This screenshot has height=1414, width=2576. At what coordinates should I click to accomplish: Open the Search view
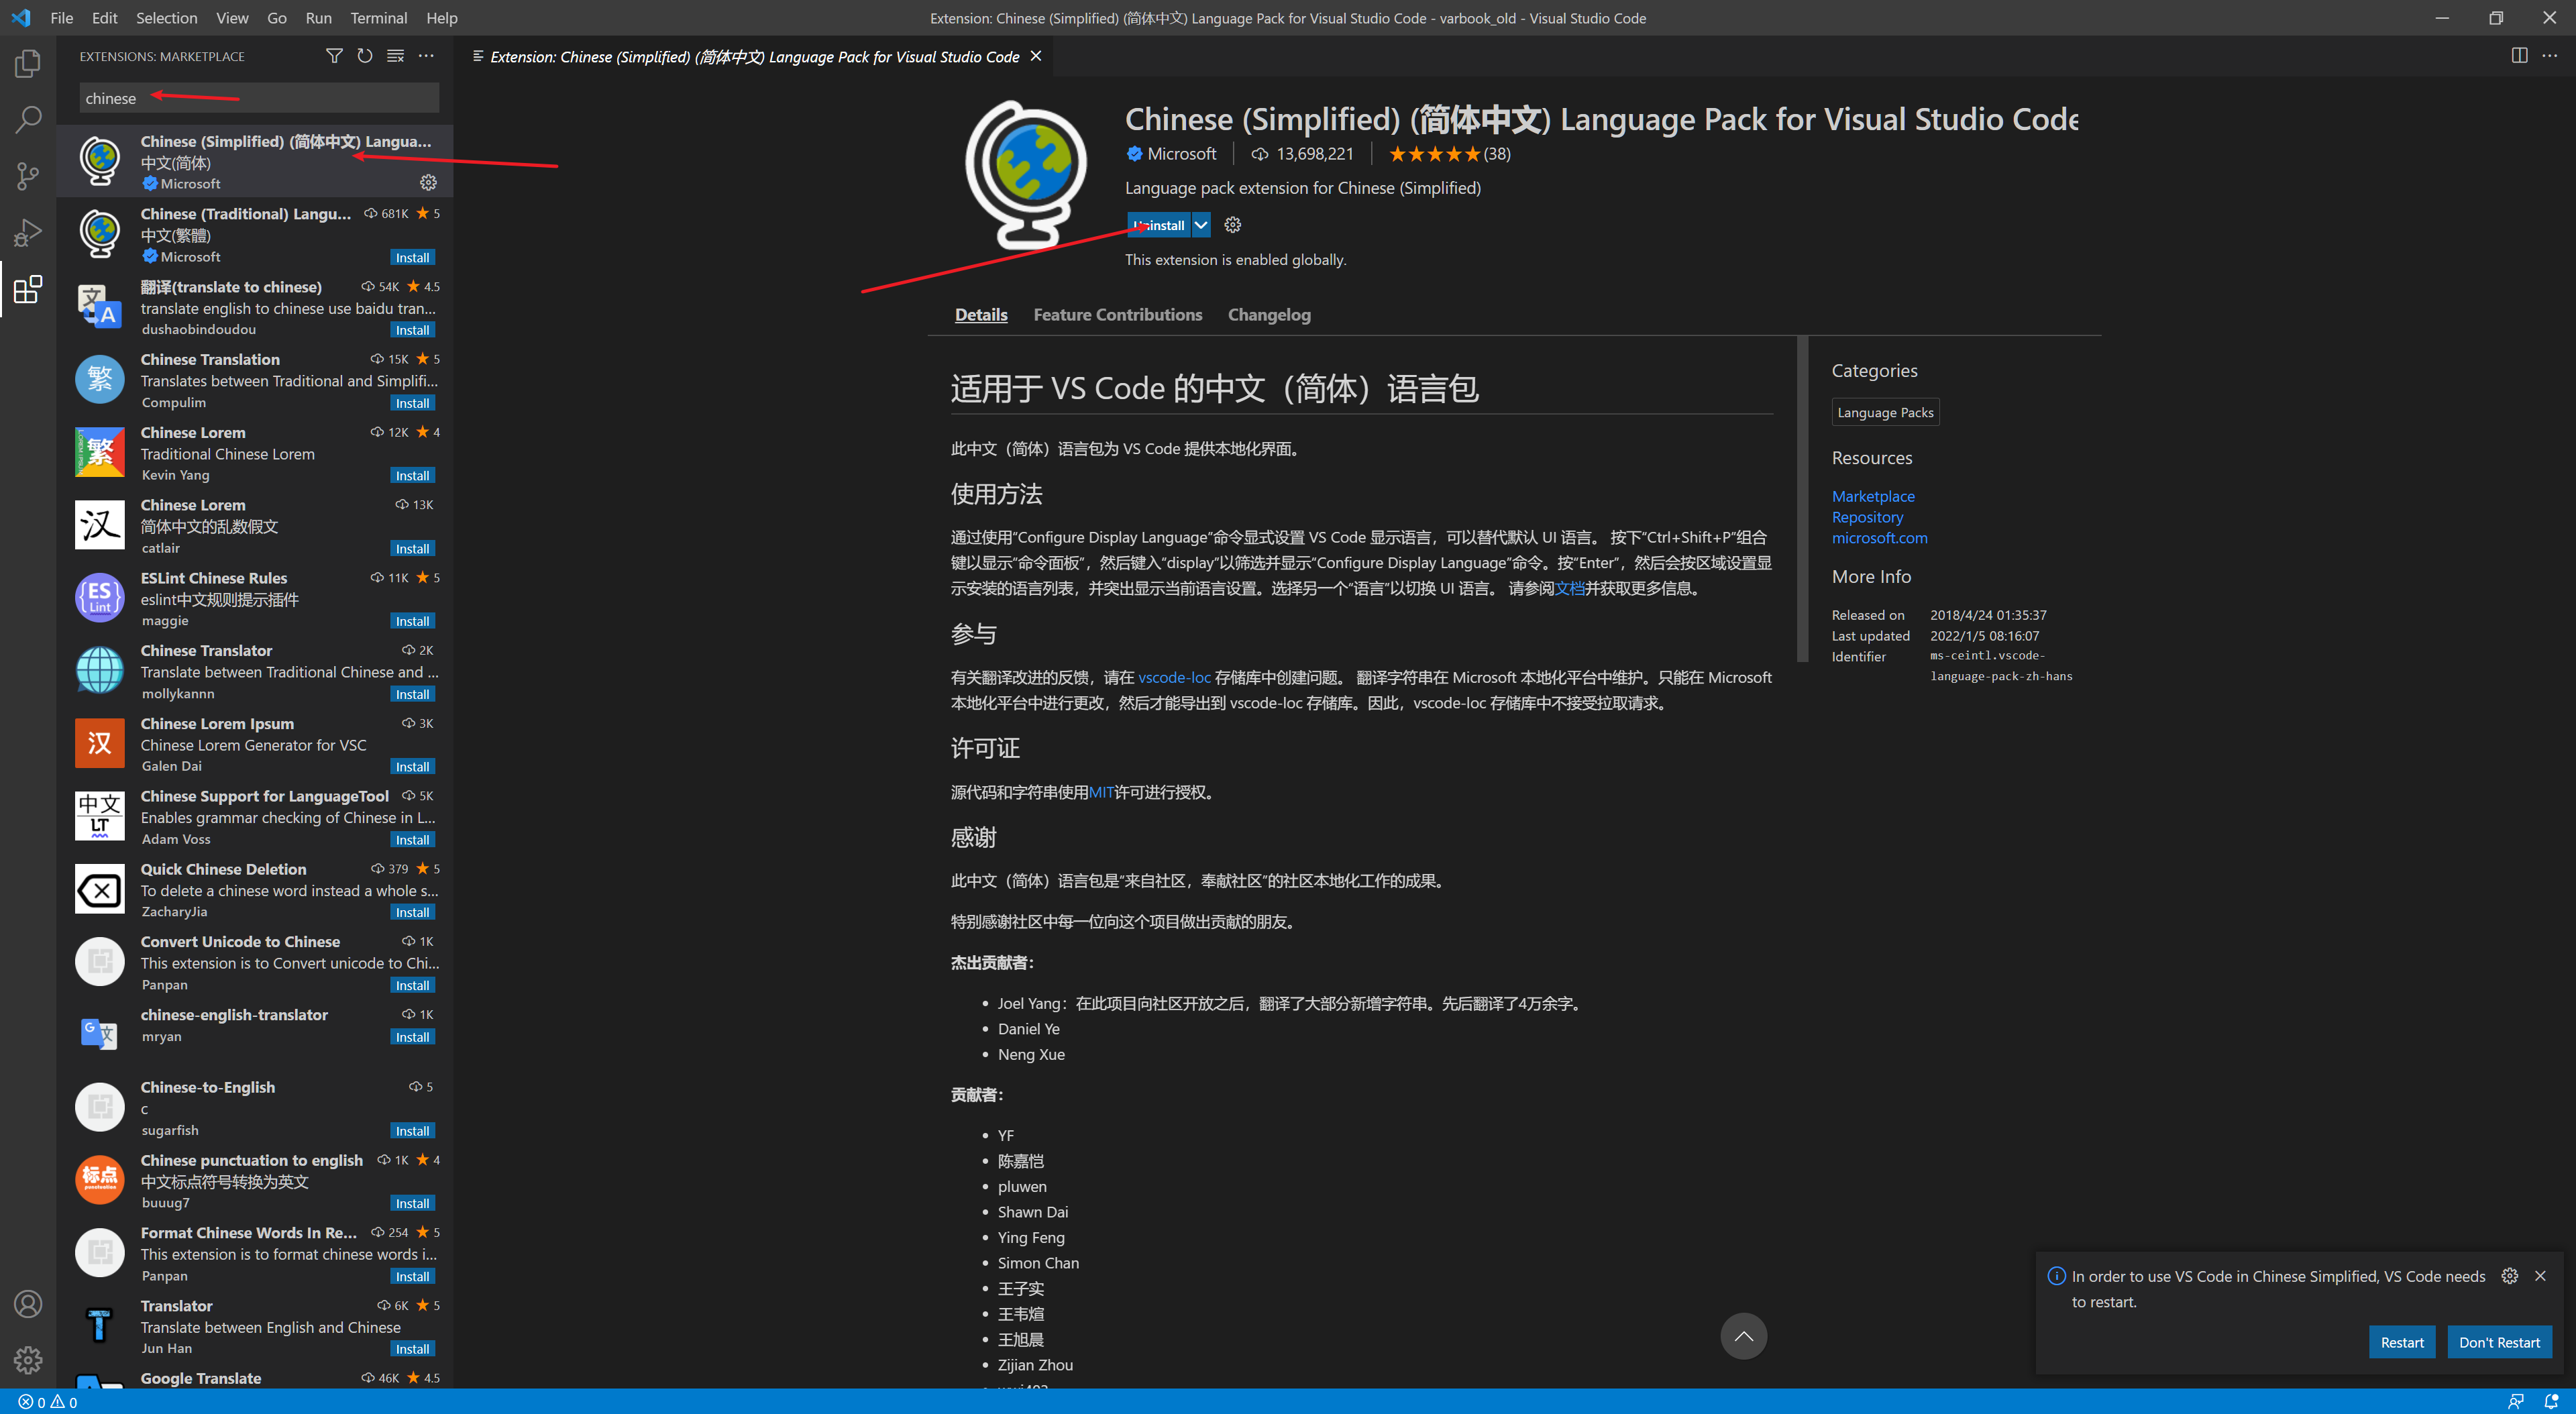pyautogui.click(x=28, y=119)
